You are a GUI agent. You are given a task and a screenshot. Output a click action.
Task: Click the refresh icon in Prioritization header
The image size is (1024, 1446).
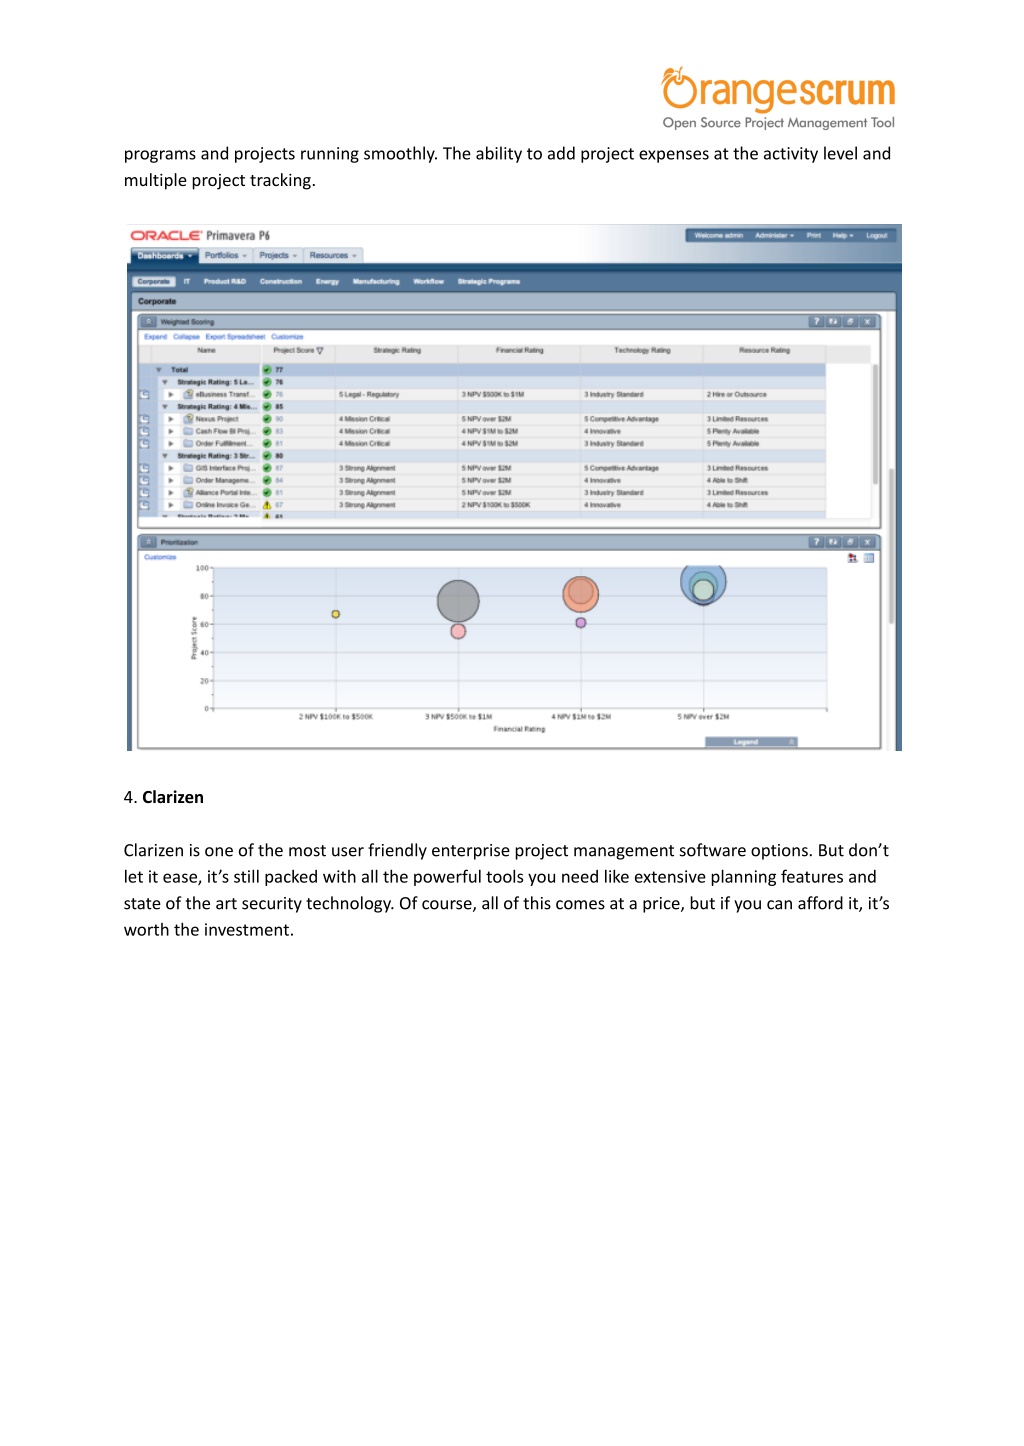(833, 542)
